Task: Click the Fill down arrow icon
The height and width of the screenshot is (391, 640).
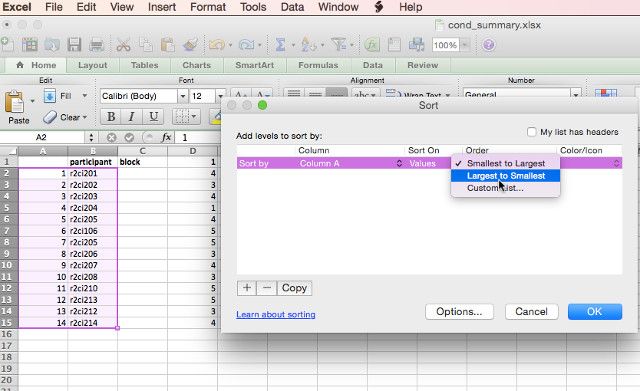Action: click(49, 96)
